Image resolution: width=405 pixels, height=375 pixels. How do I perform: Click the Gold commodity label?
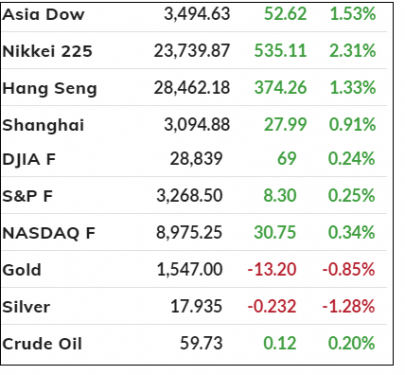(x=22, y=270)
